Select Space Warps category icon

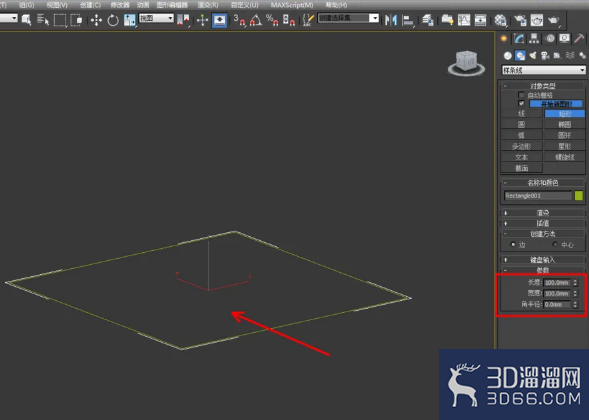tap(570, 56)
